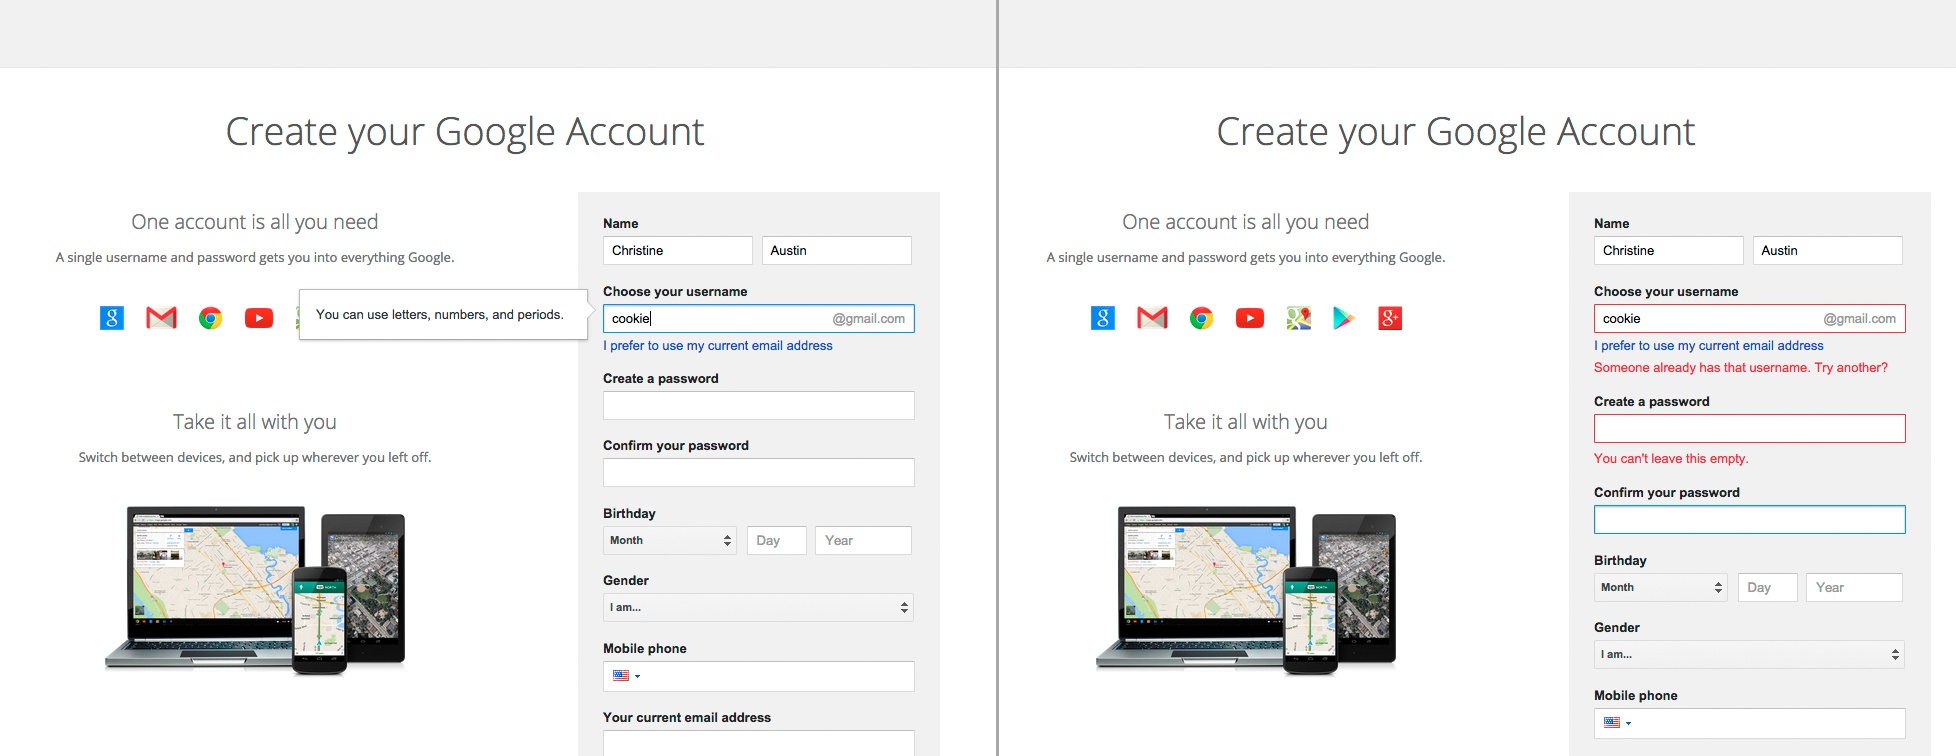Click the 'Your current email address' field
This screenshot has height=756, width=1956.
[759, 743]
